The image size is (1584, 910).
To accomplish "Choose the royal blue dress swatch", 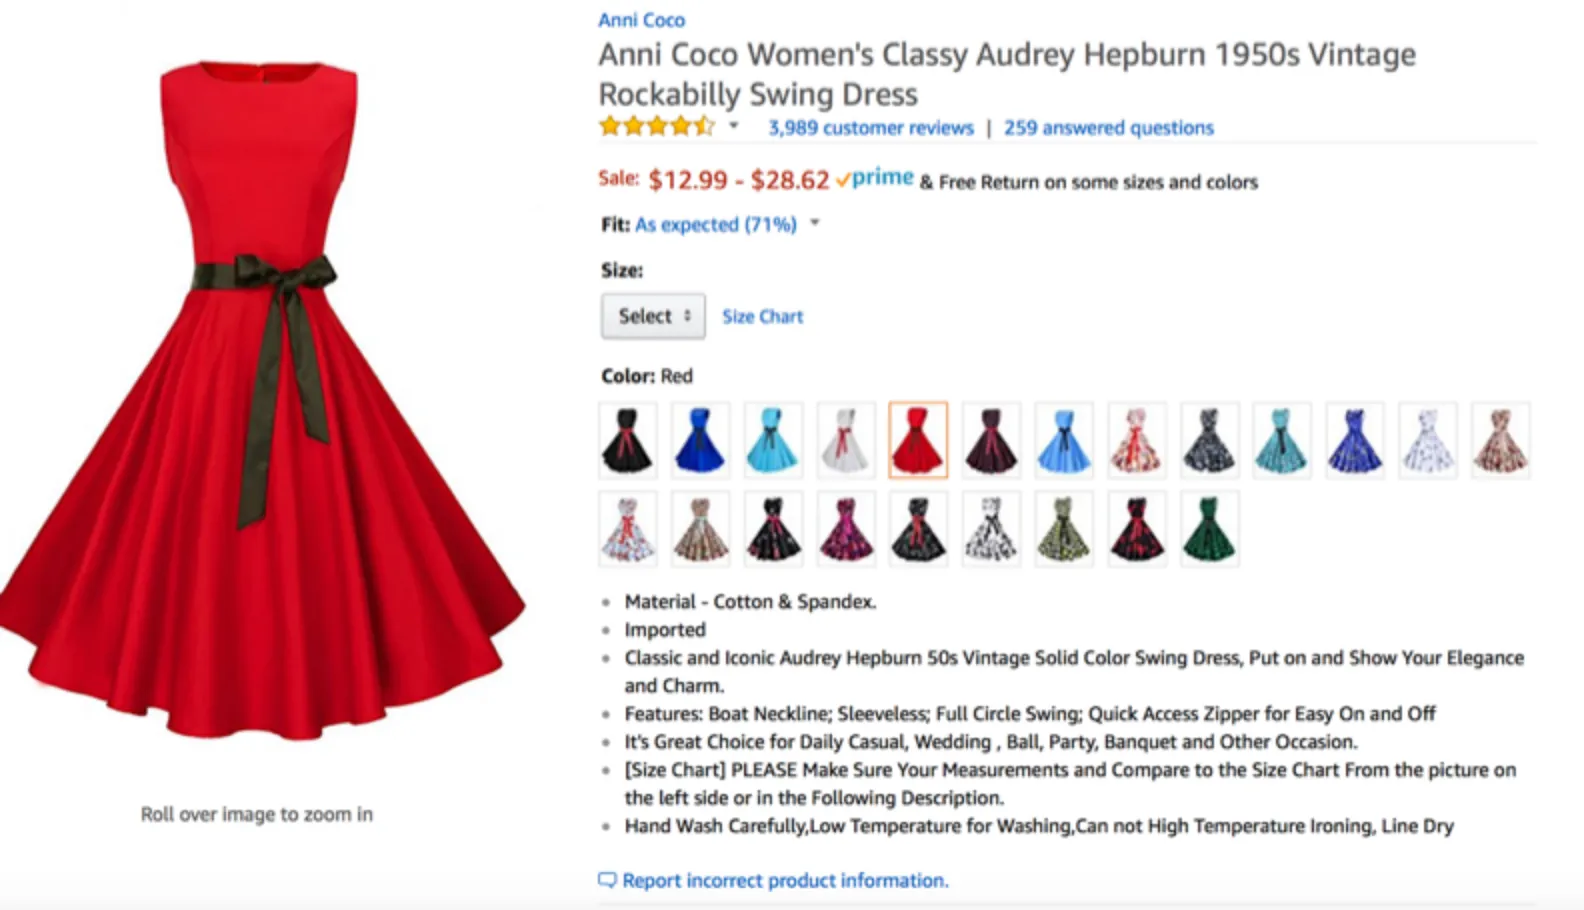I will tap(700, 440).
